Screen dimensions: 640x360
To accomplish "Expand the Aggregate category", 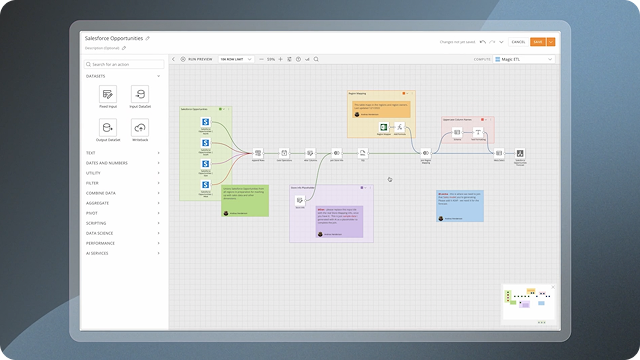I will click(x=158, y=203).
